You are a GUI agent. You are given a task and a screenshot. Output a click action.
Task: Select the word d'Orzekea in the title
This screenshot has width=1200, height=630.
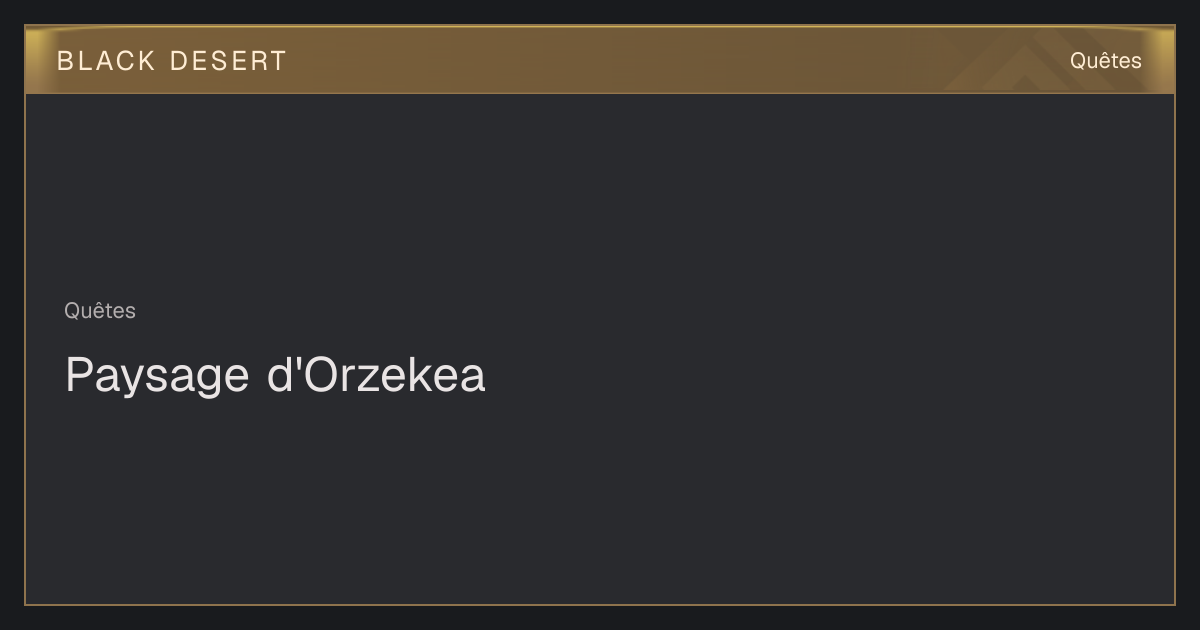pyautogui.click(x=376, y=375)
